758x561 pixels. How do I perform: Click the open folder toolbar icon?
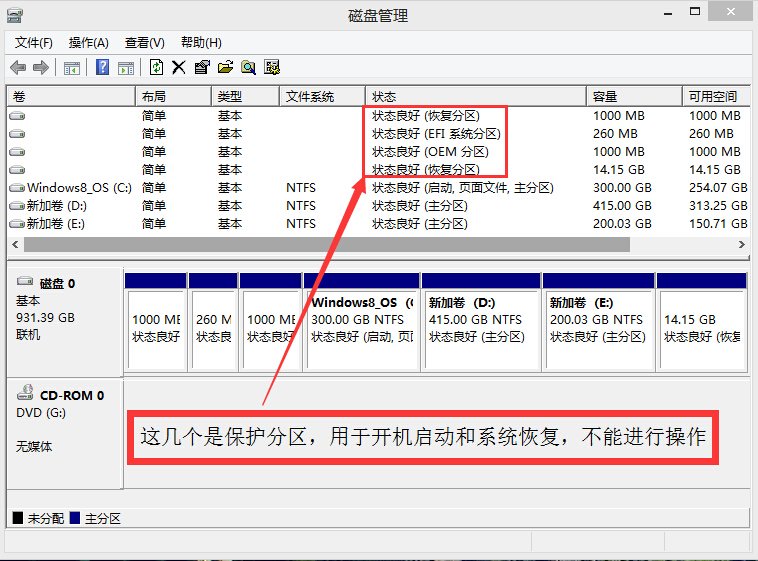(225, 67)
